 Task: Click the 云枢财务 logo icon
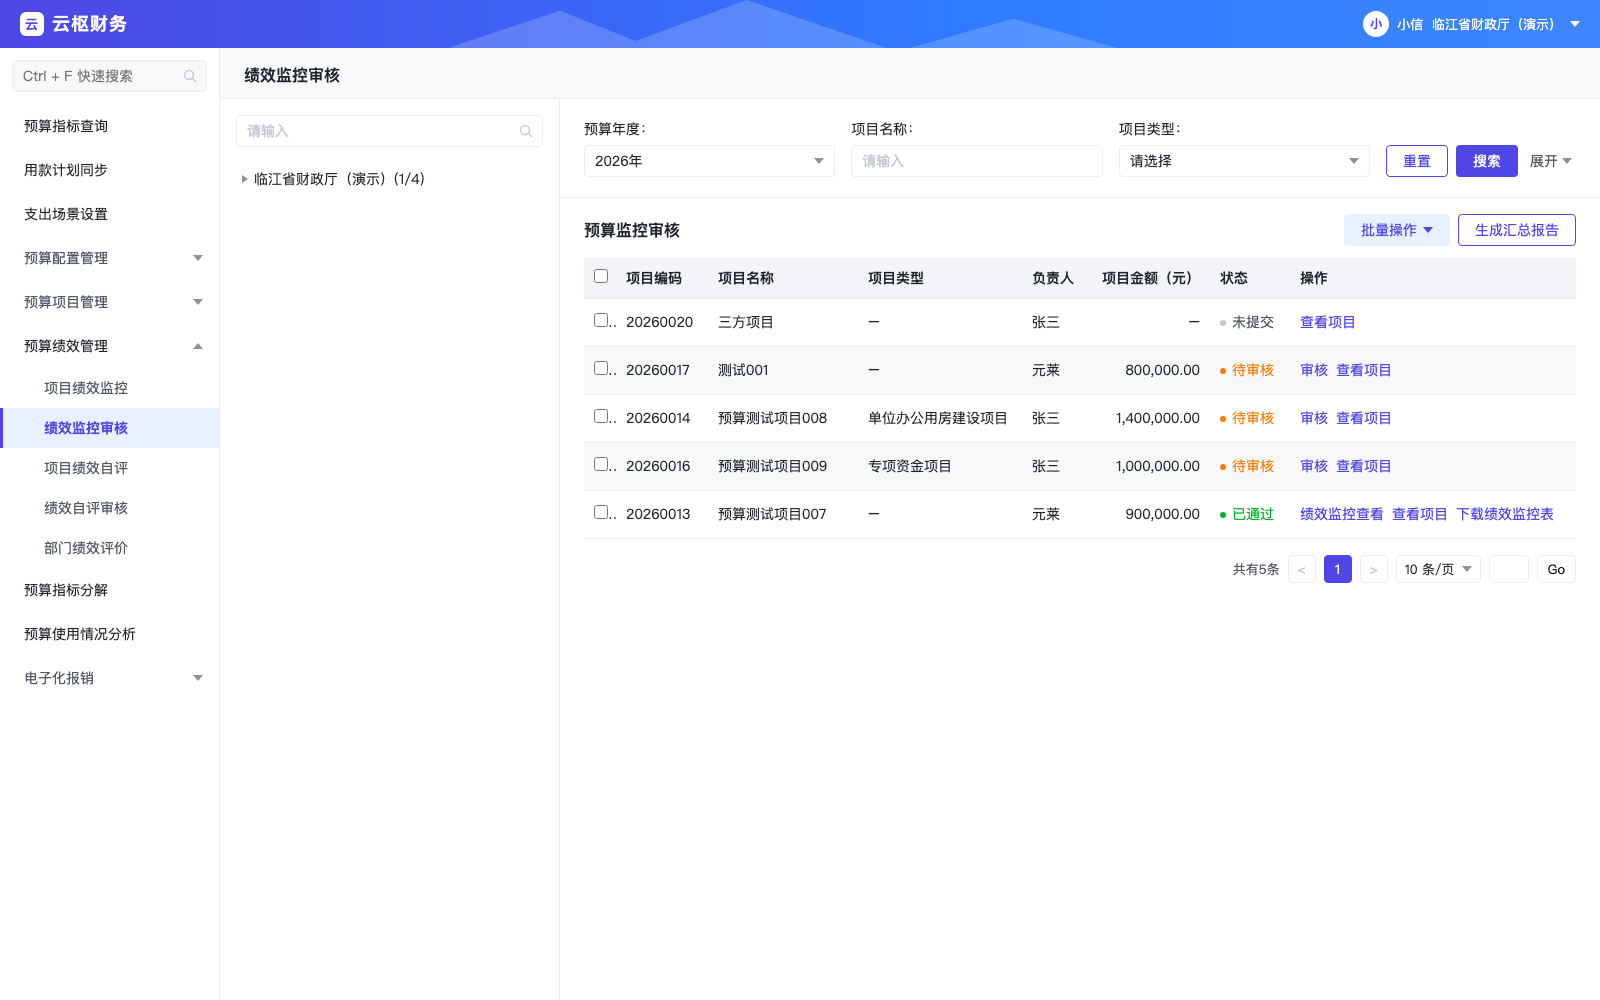(32, 24)
